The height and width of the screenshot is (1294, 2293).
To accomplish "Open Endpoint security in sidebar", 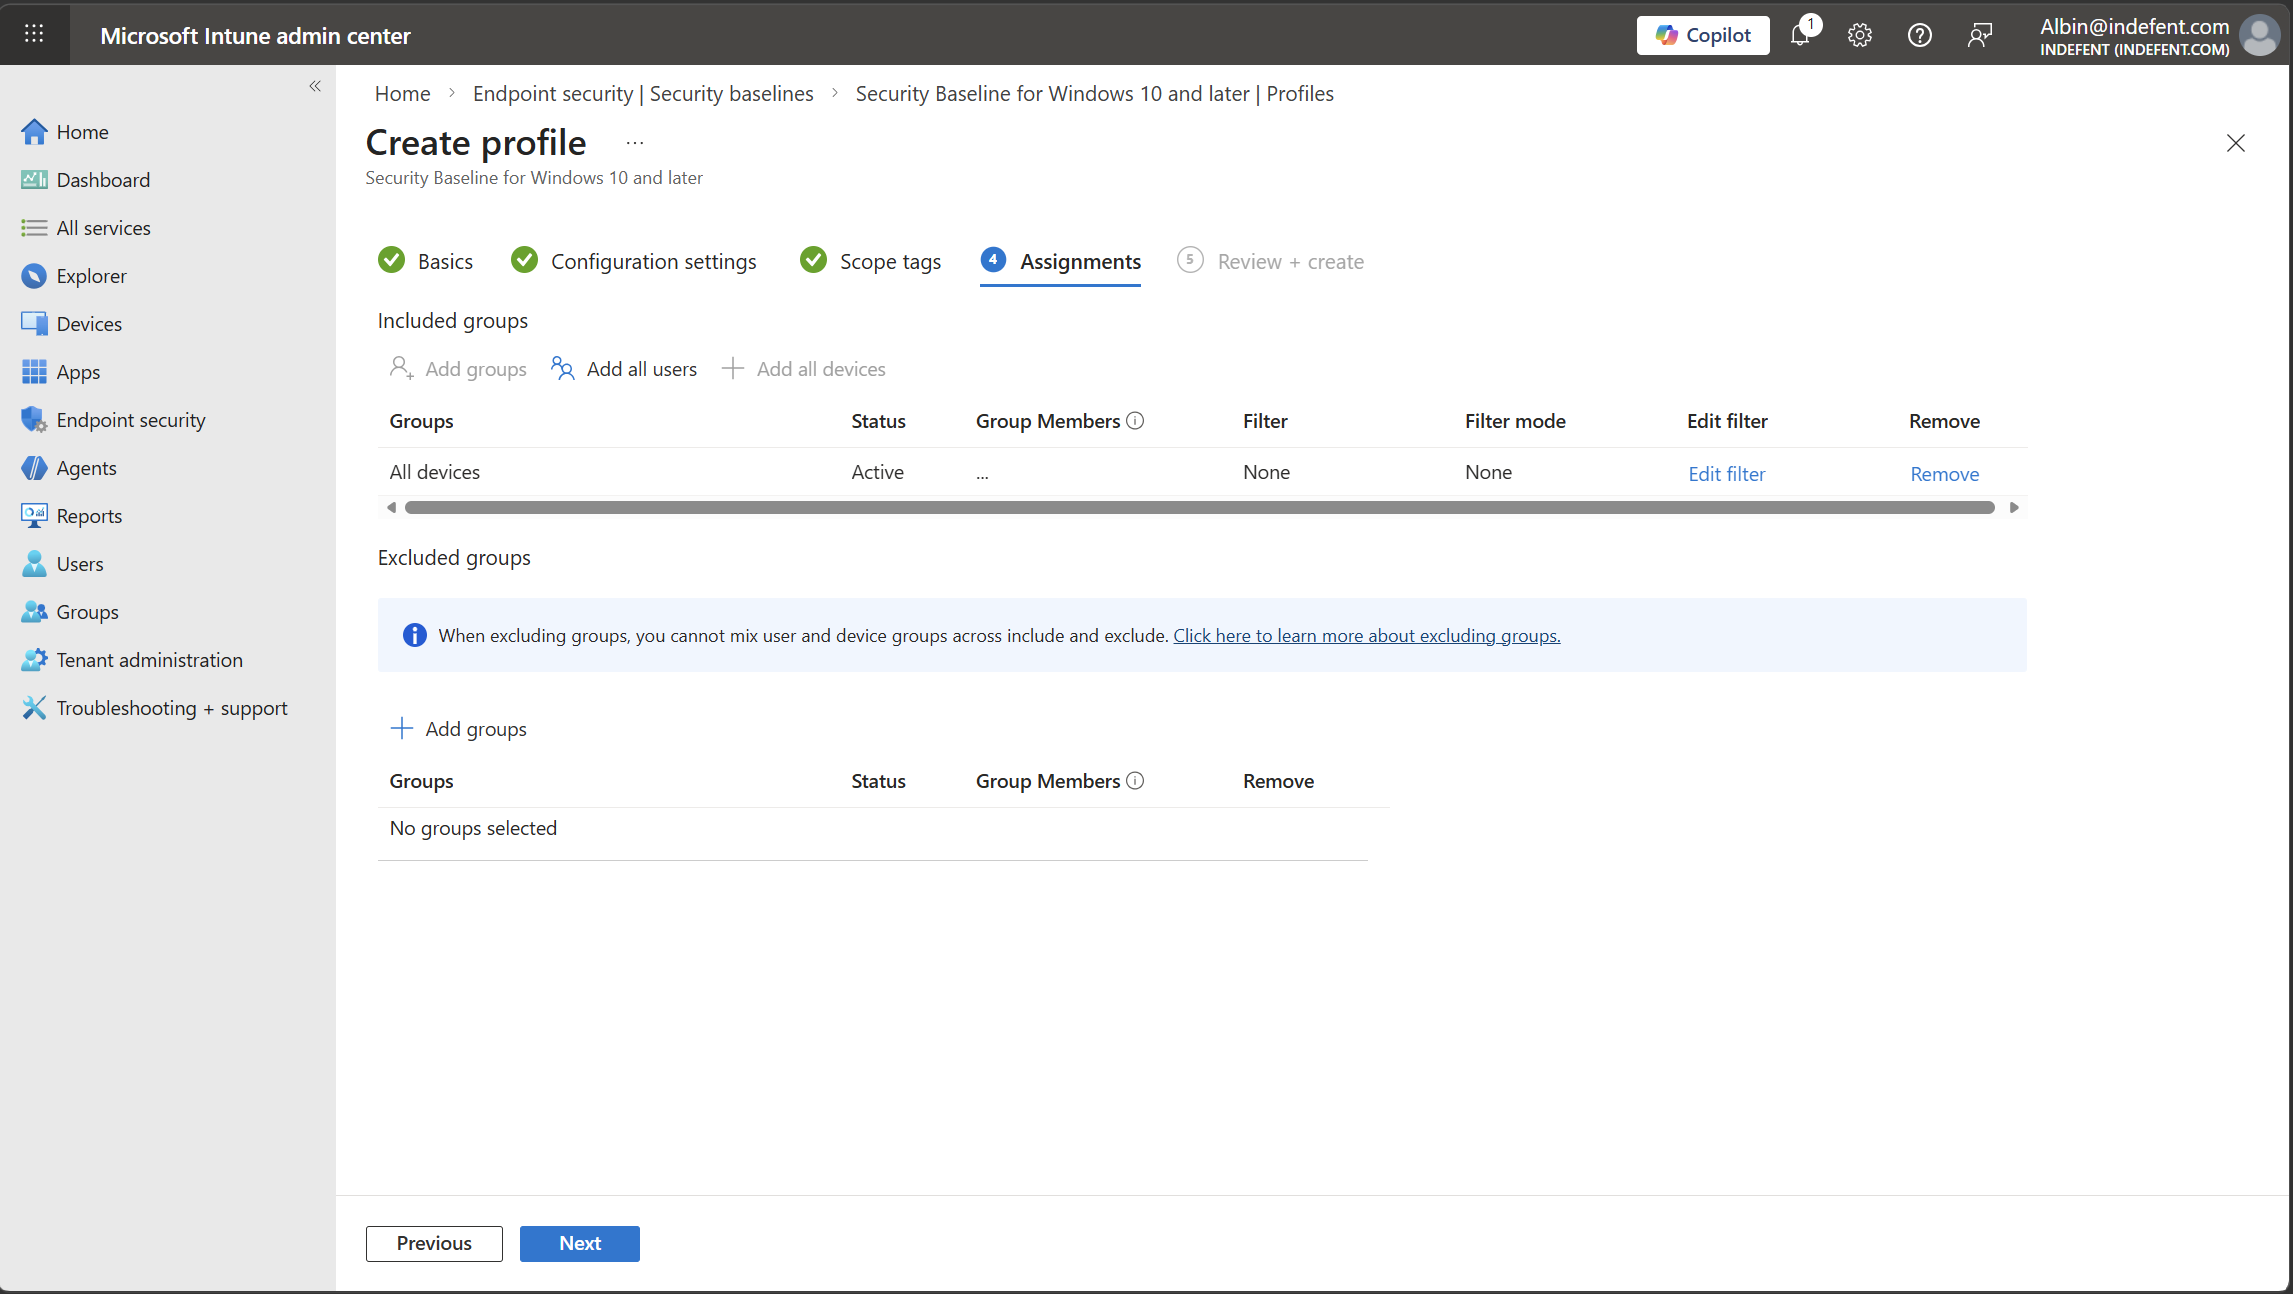I will tap(130, 420).
